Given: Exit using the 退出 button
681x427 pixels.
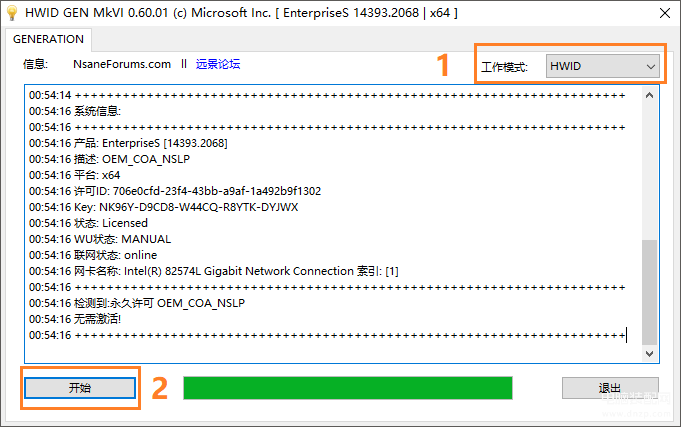Looking at the screenshot, I should click(x=610, y=387).
